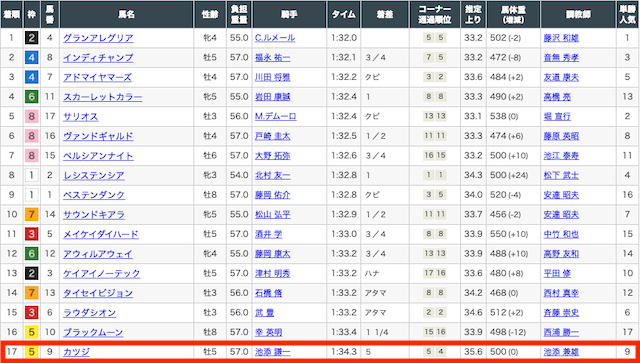Viewport: 640px width, 363px height.
Task: Open trainer link 高橋 亮
Action: coord(557,97)
